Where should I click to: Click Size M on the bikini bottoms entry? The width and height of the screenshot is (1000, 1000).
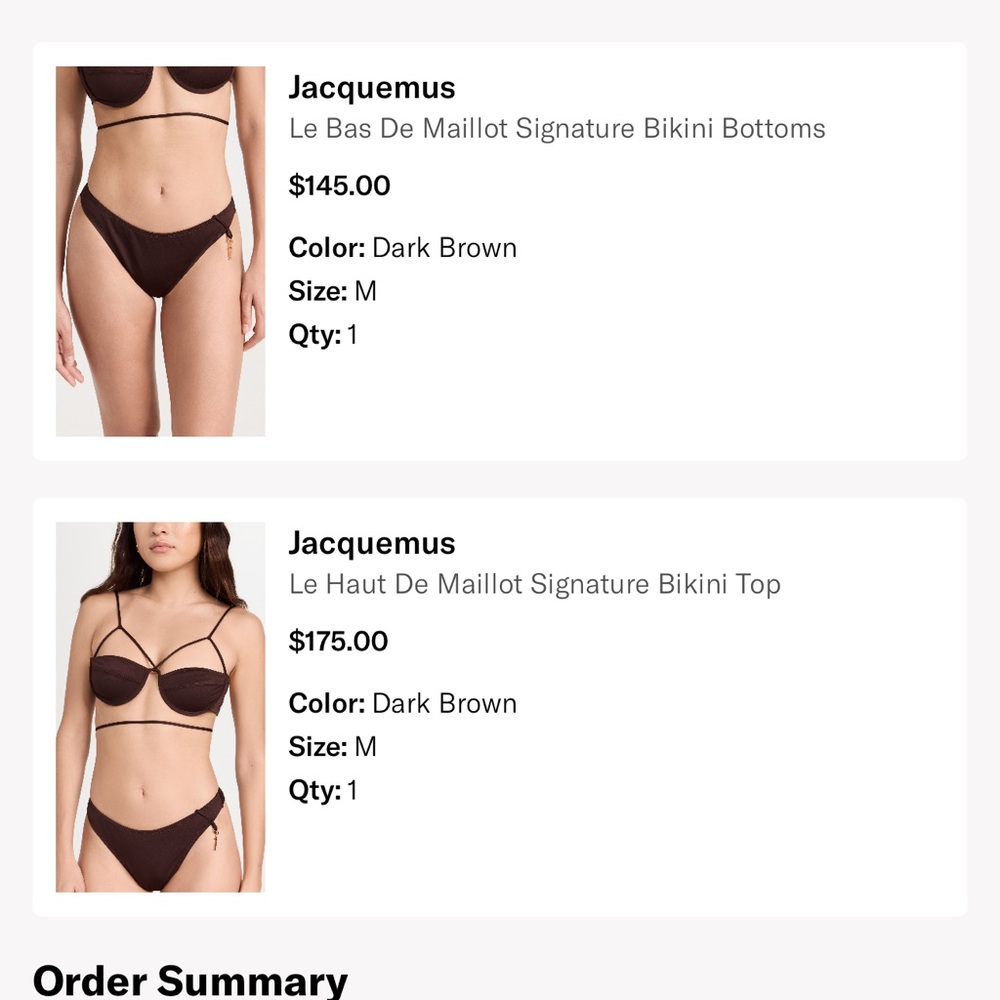[x=366, y=291]
